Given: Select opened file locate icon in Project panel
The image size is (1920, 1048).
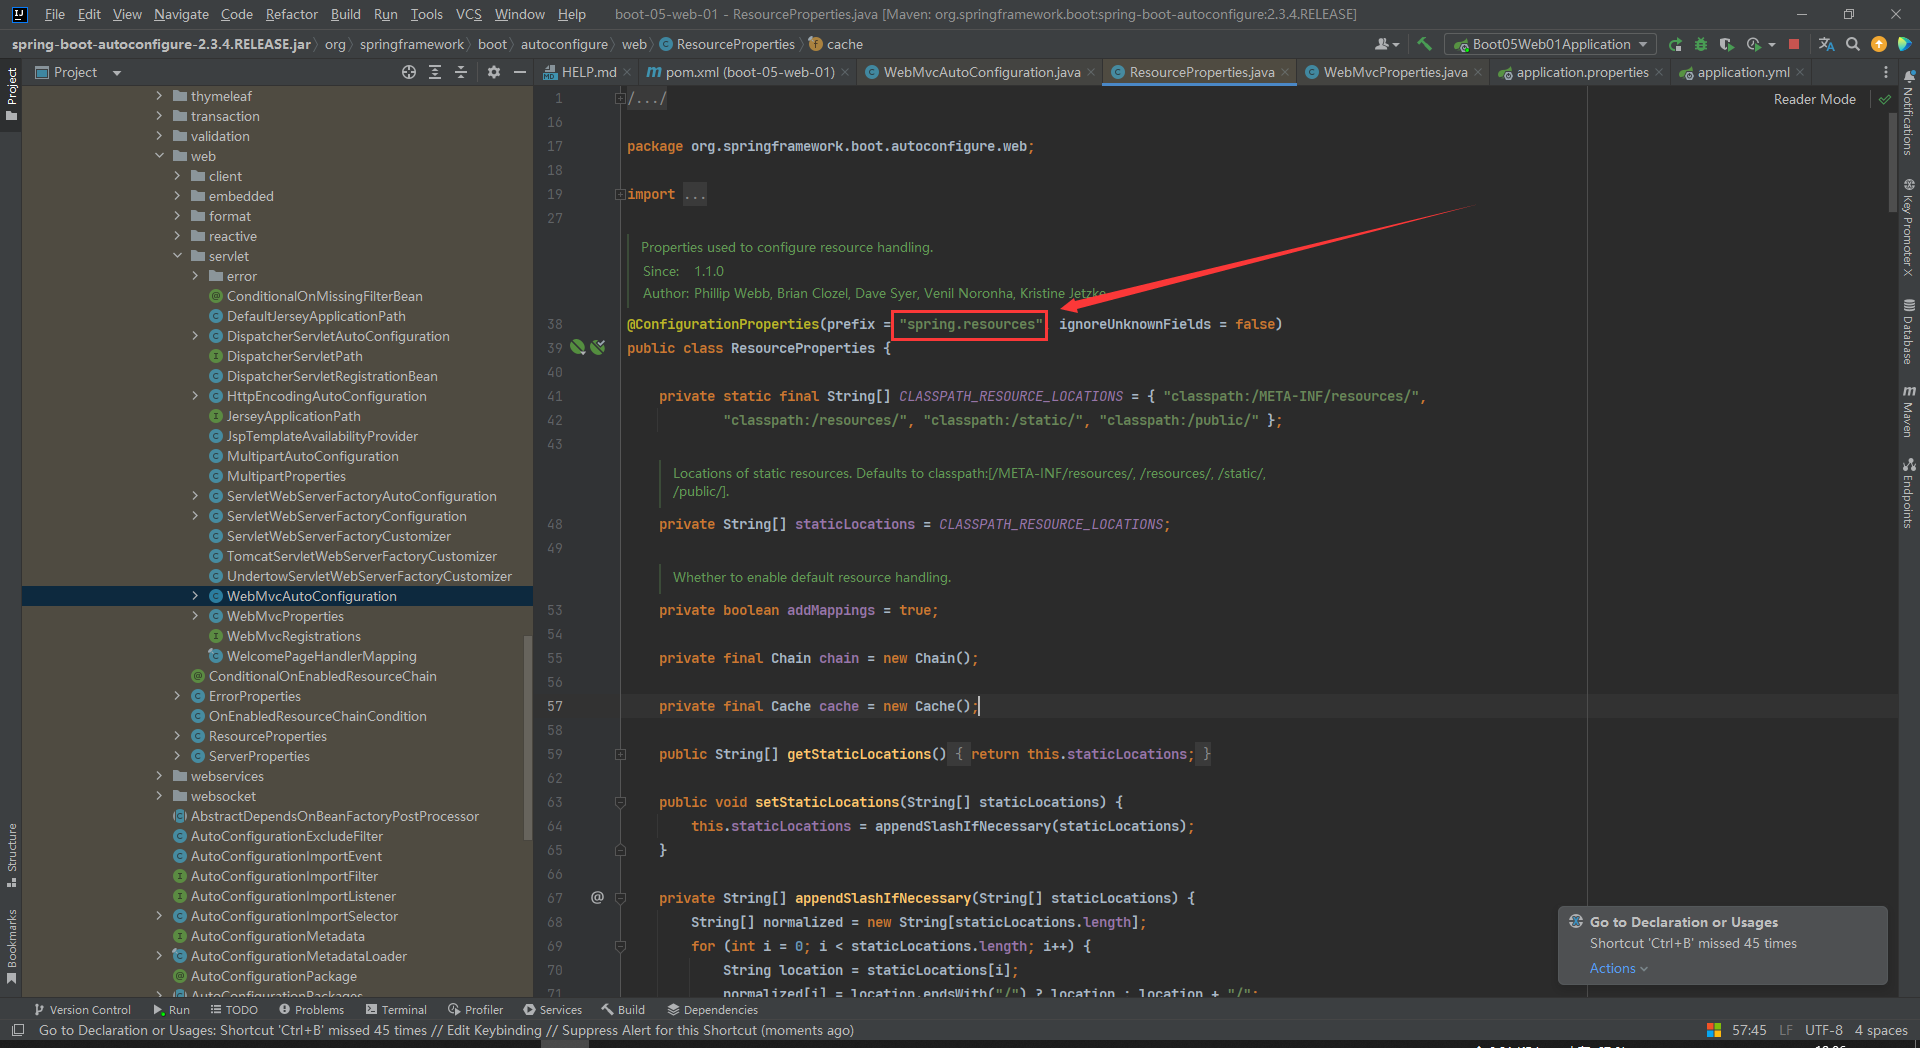Looking at the screenshot, I should tap(409, 72).
